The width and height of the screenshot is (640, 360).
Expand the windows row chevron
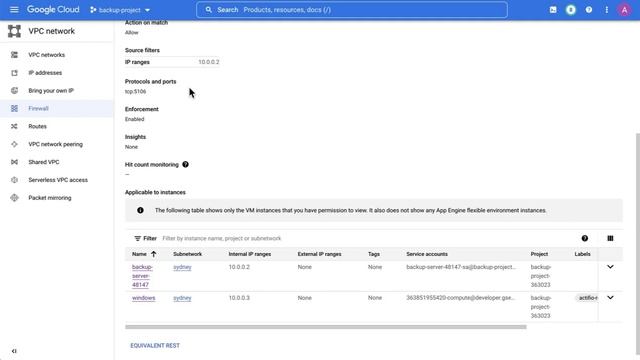tap(610, 298)
